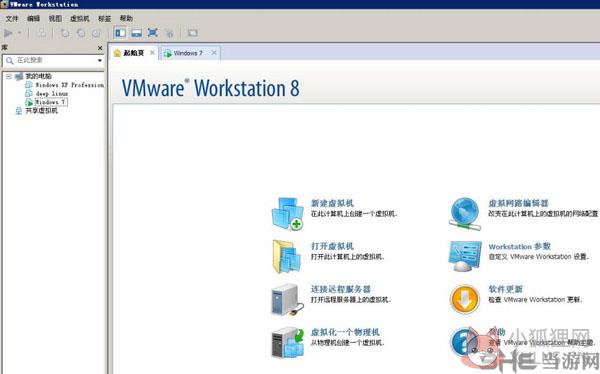Viewport: 600px width, 374px height.
Task: Open the 帮助 menu in the menu bar
Action: [x=126, y=18]
